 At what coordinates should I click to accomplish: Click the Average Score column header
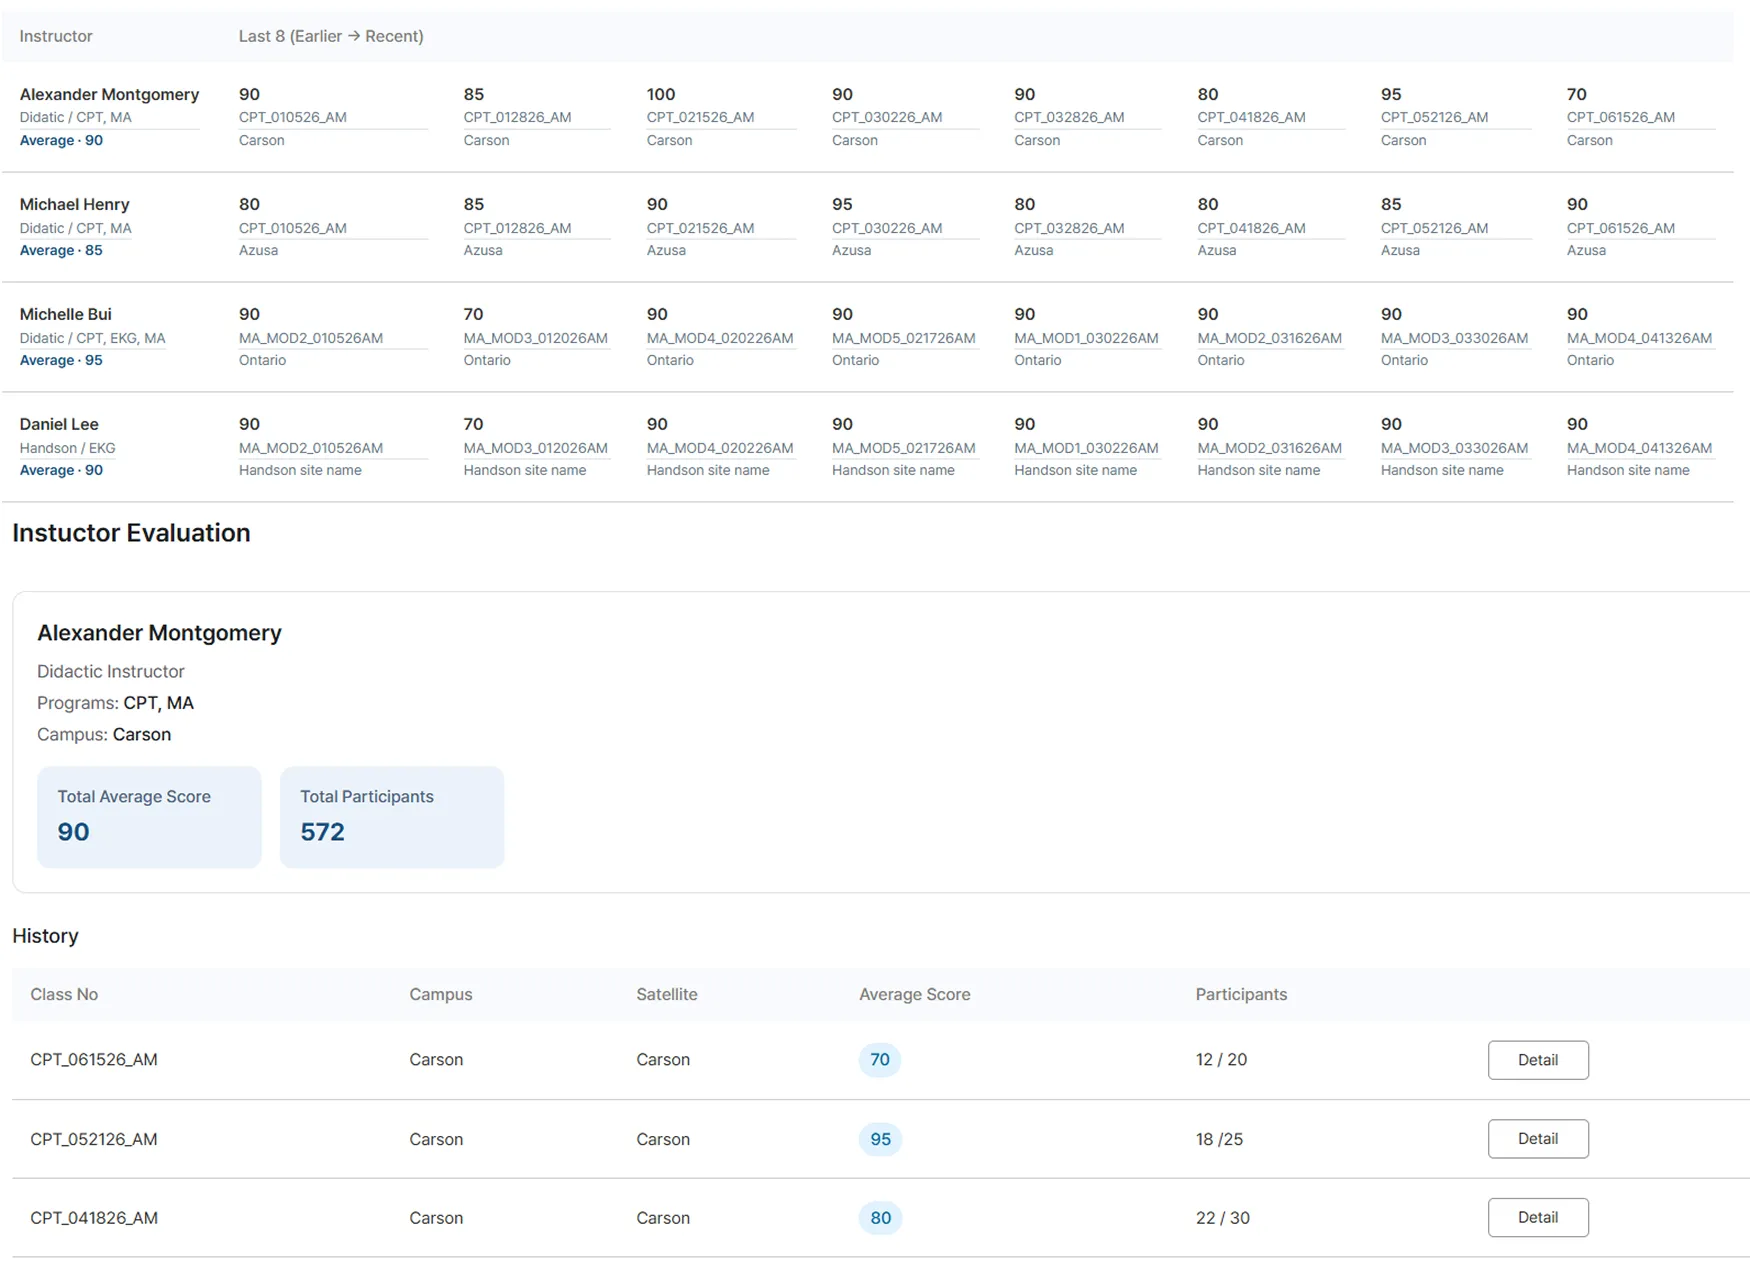tap(914, 994)
